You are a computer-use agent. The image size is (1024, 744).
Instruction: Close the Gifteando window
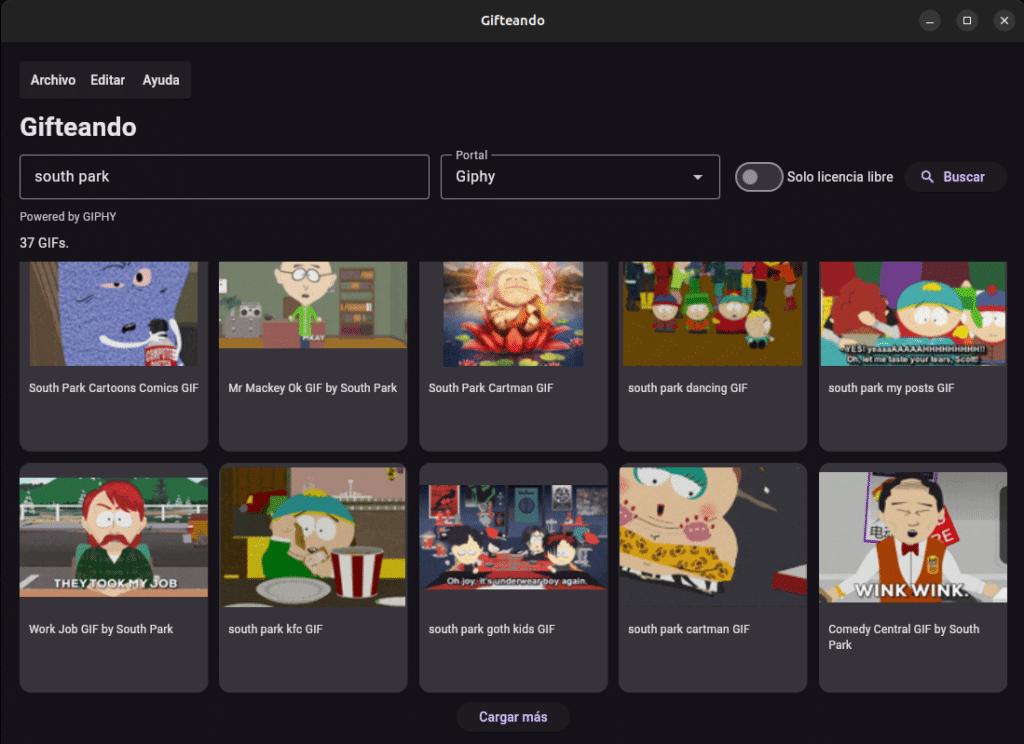pyautogui.click(x=1004, y=21)
